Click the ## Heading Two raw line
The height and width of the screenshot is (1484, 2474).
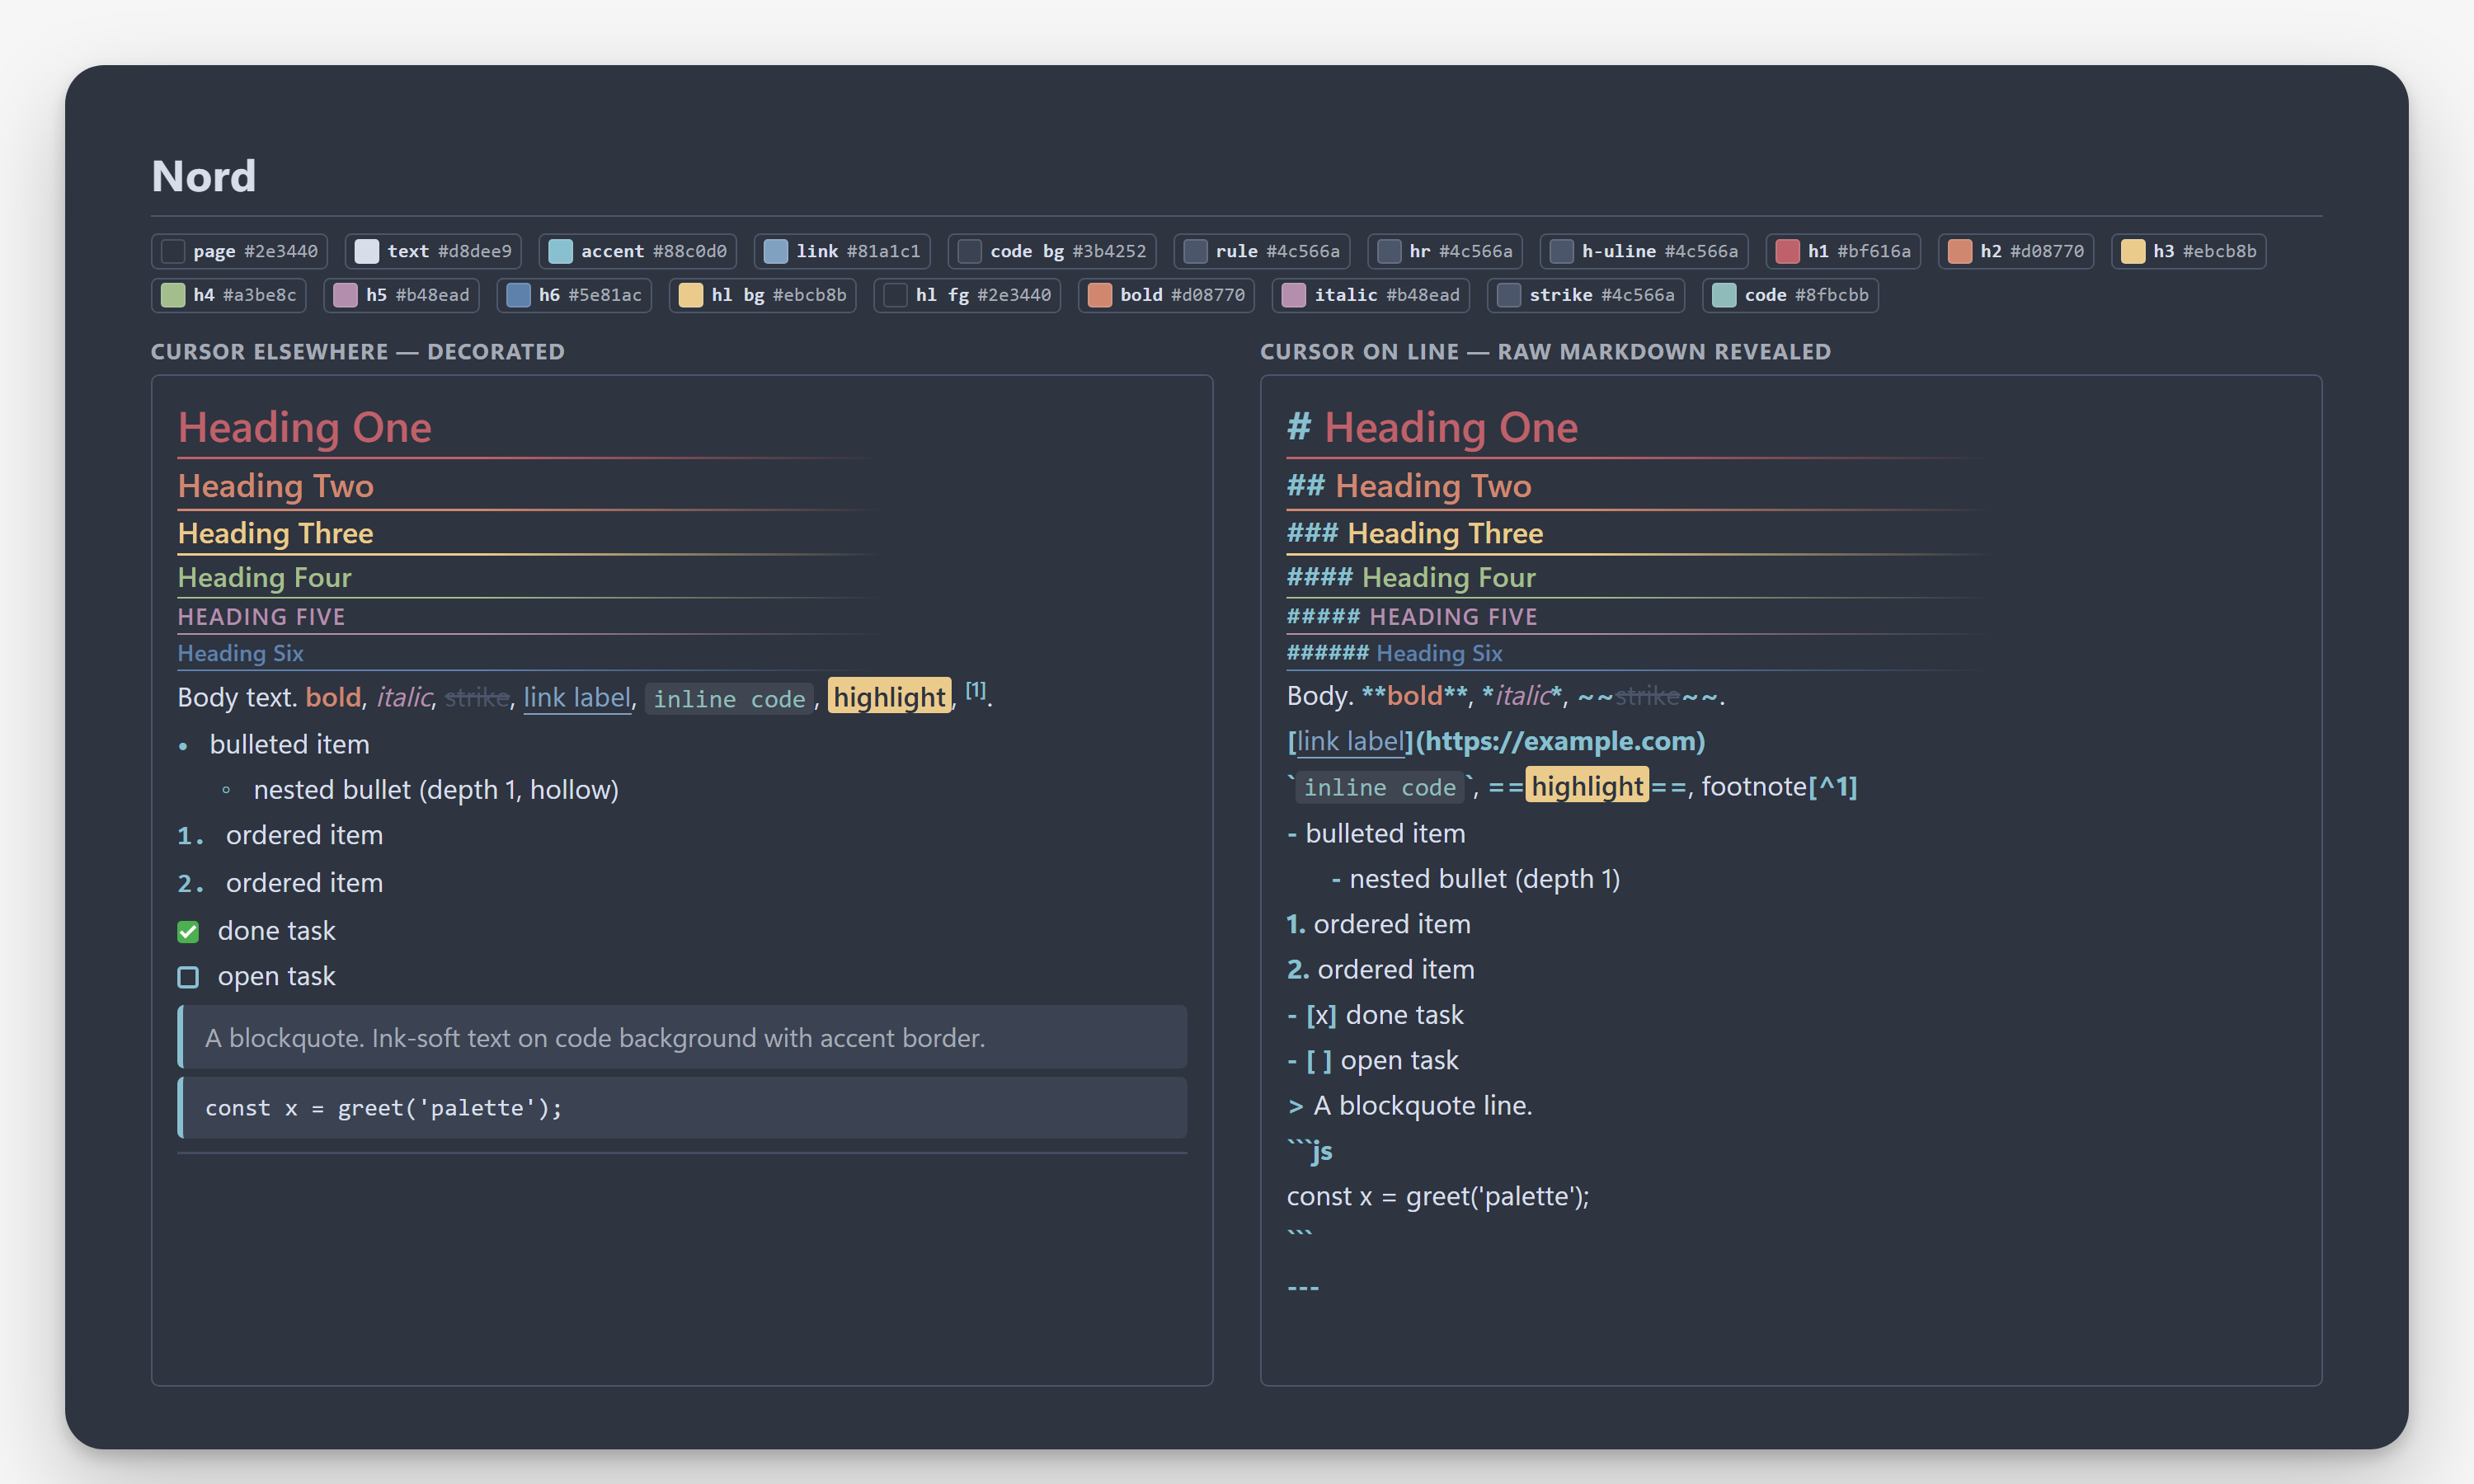pyautogui.click(x=1410, y=486)
